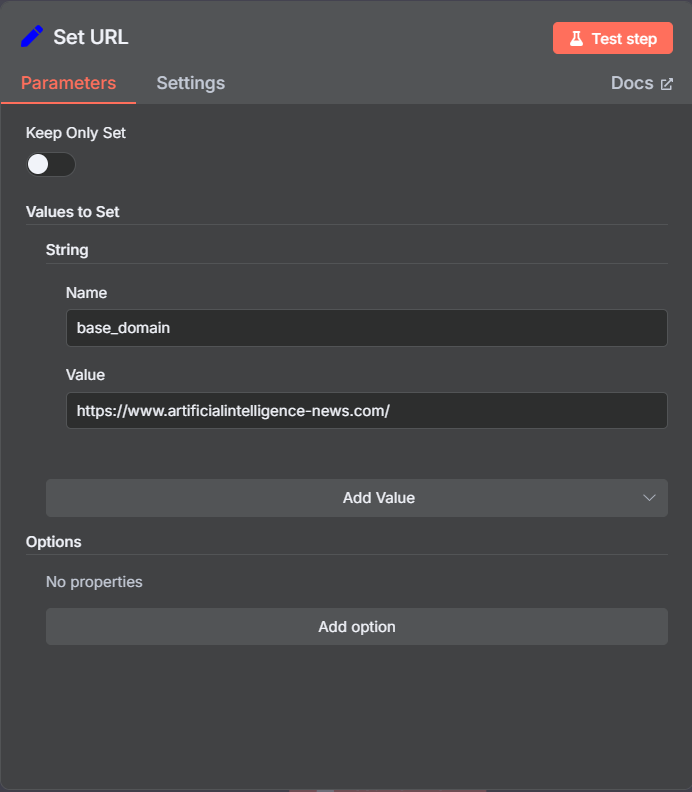Click the Keep Only Set label
The width and height of the screenshot is (692, 792).
76,133
